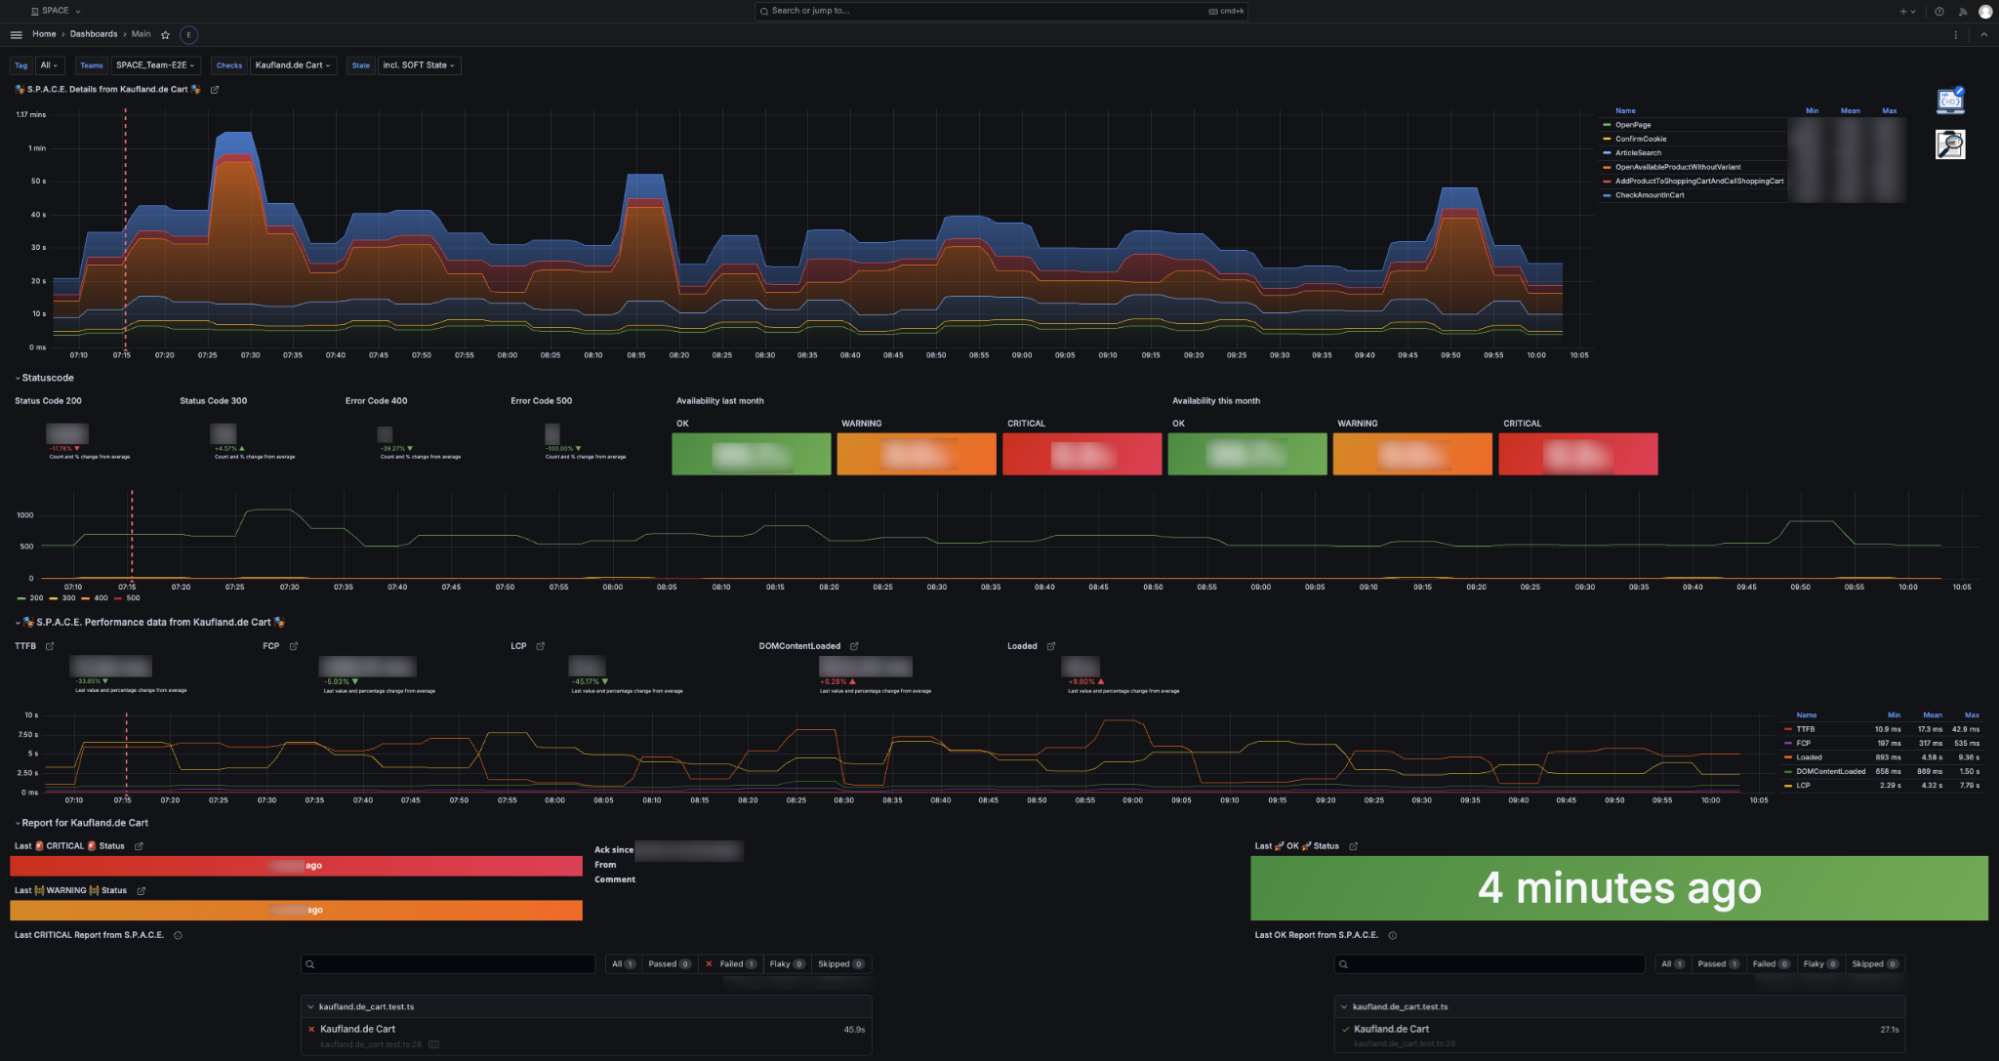Click the Teams SPACE_Team-E2E filter button
The width and height of the screenshot is (1999, 1061).
coord(156,65)
